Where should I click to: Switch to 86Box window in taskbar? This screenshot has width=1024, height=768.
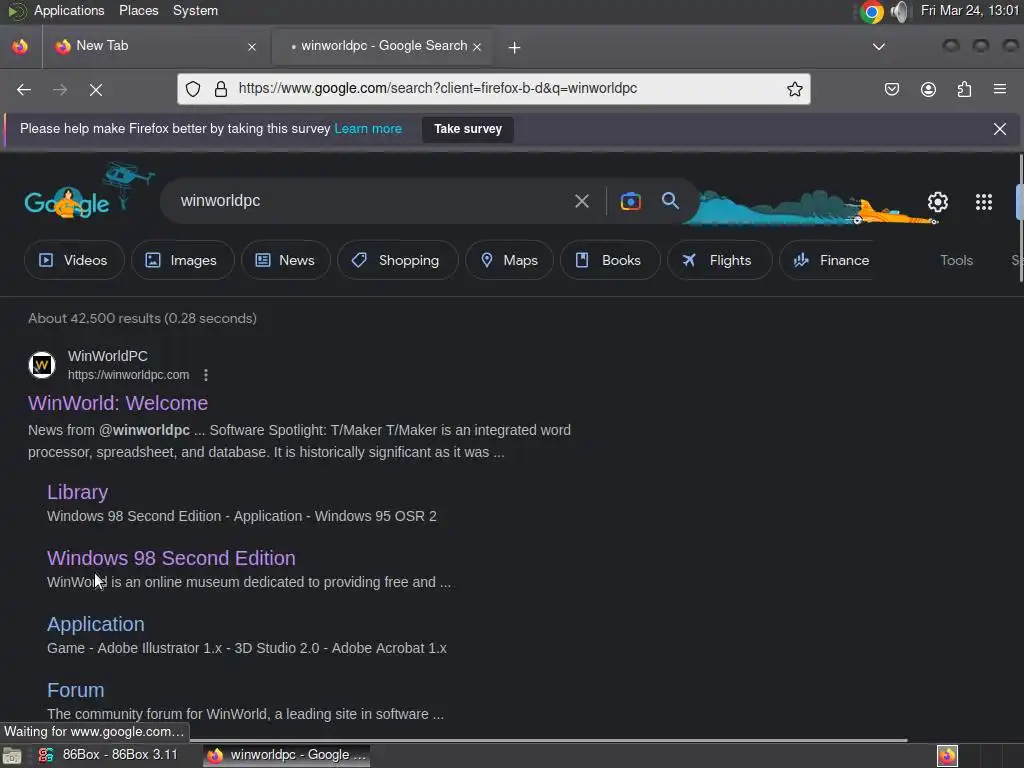point(108,755)
